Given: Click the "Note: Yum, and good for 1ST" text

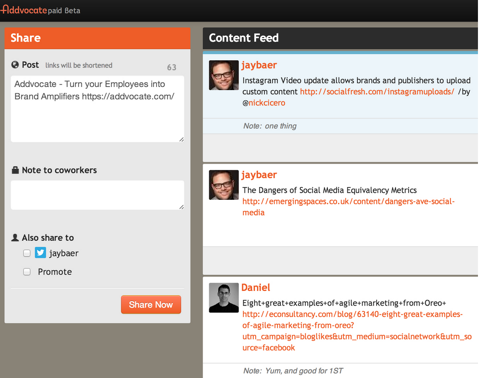Looking at the screenshot, I should [293, 371].
